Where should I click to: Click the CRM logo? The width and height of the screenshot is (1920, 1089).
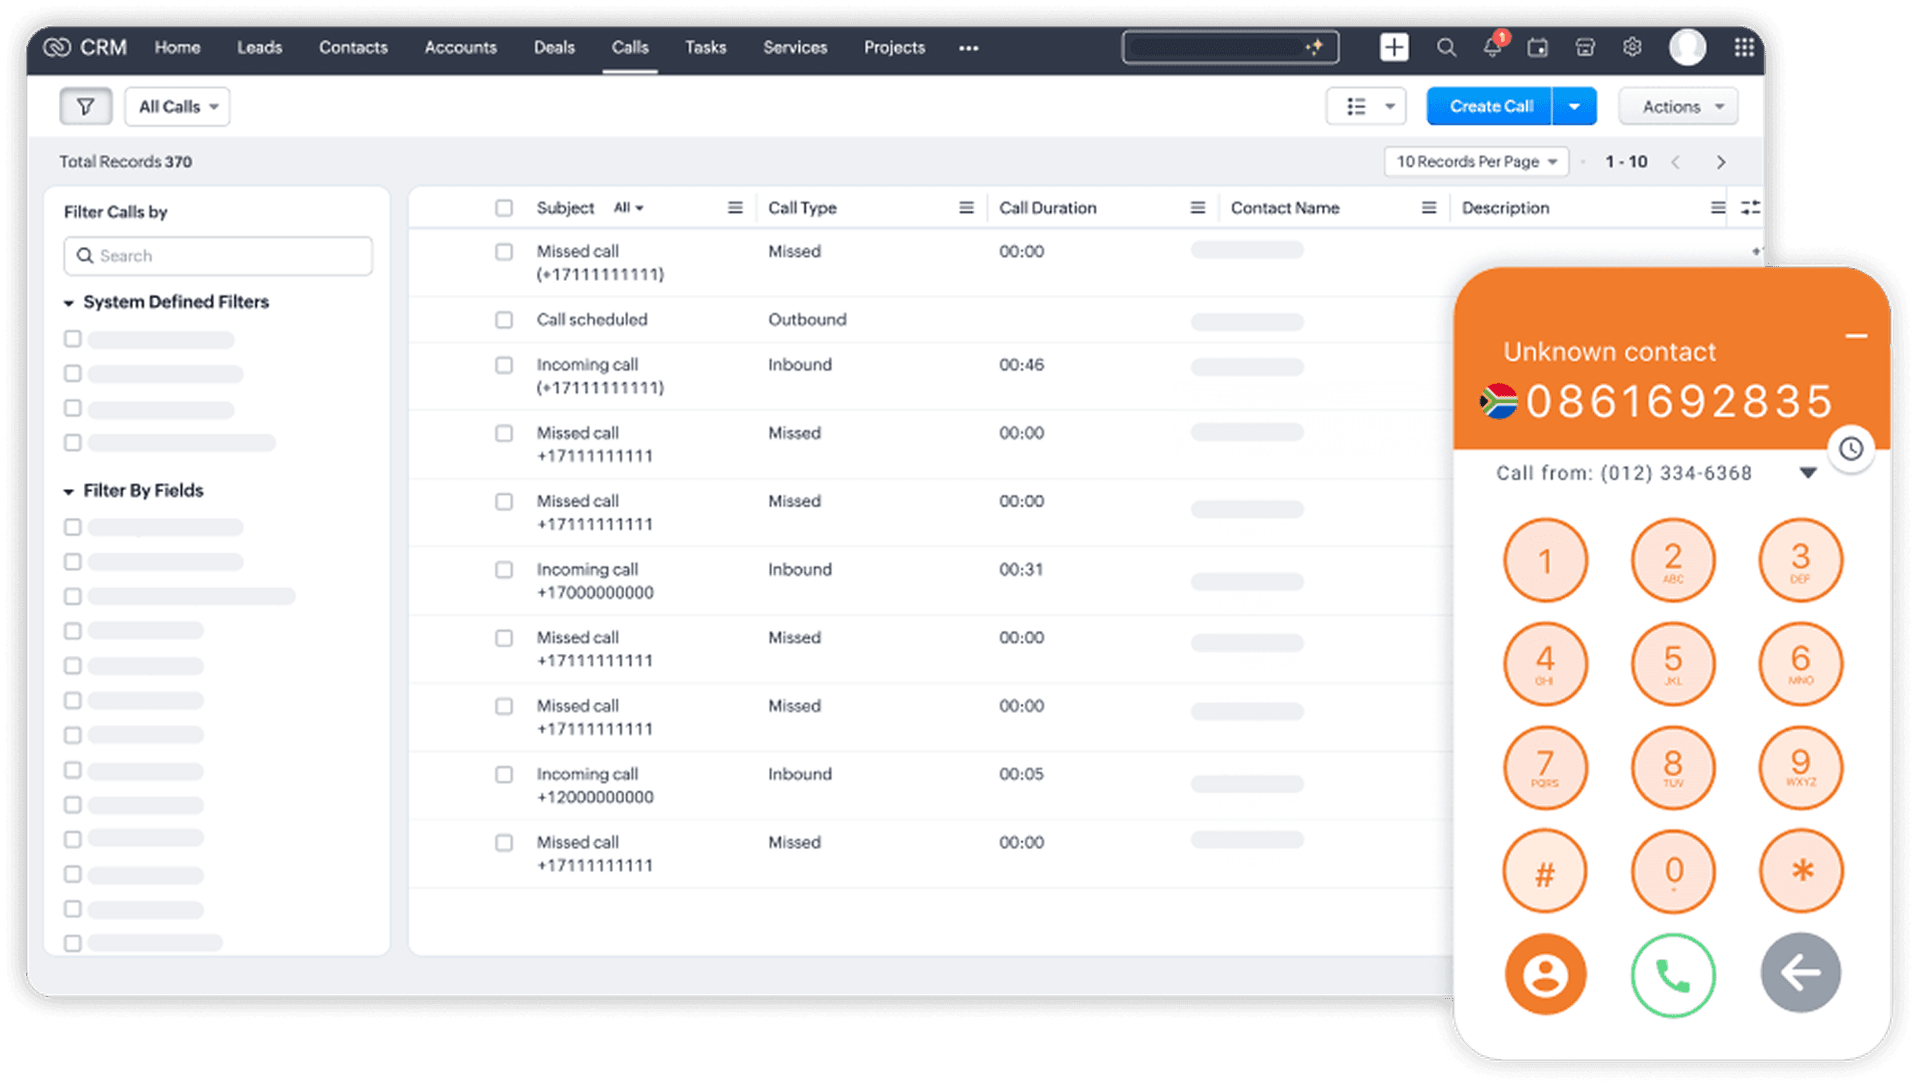tap(85, 47)
